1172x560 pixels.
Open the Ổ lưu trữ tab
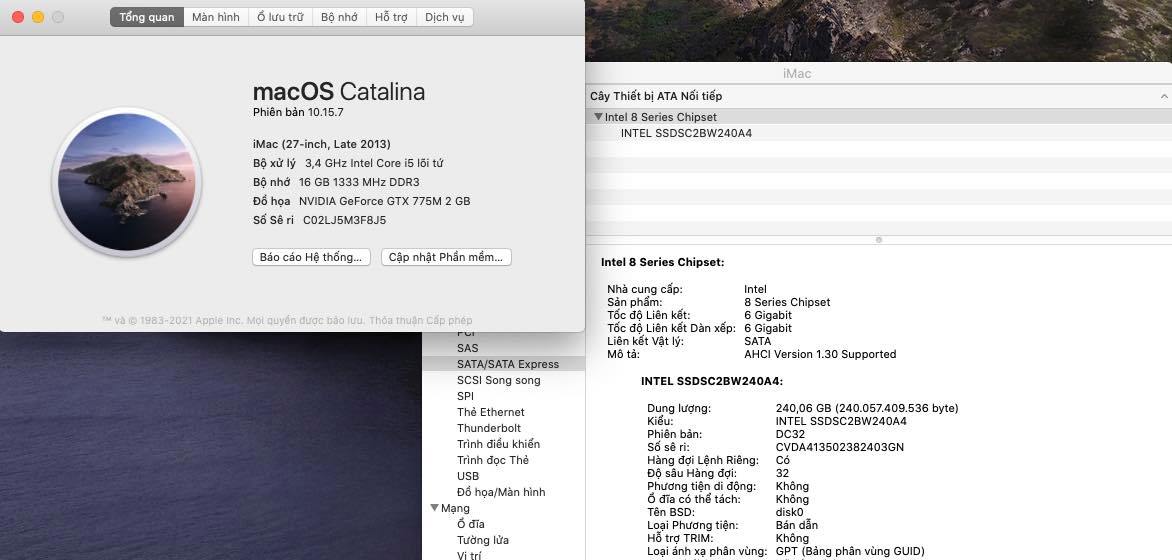pyautogui.click(x=280, y=17)
